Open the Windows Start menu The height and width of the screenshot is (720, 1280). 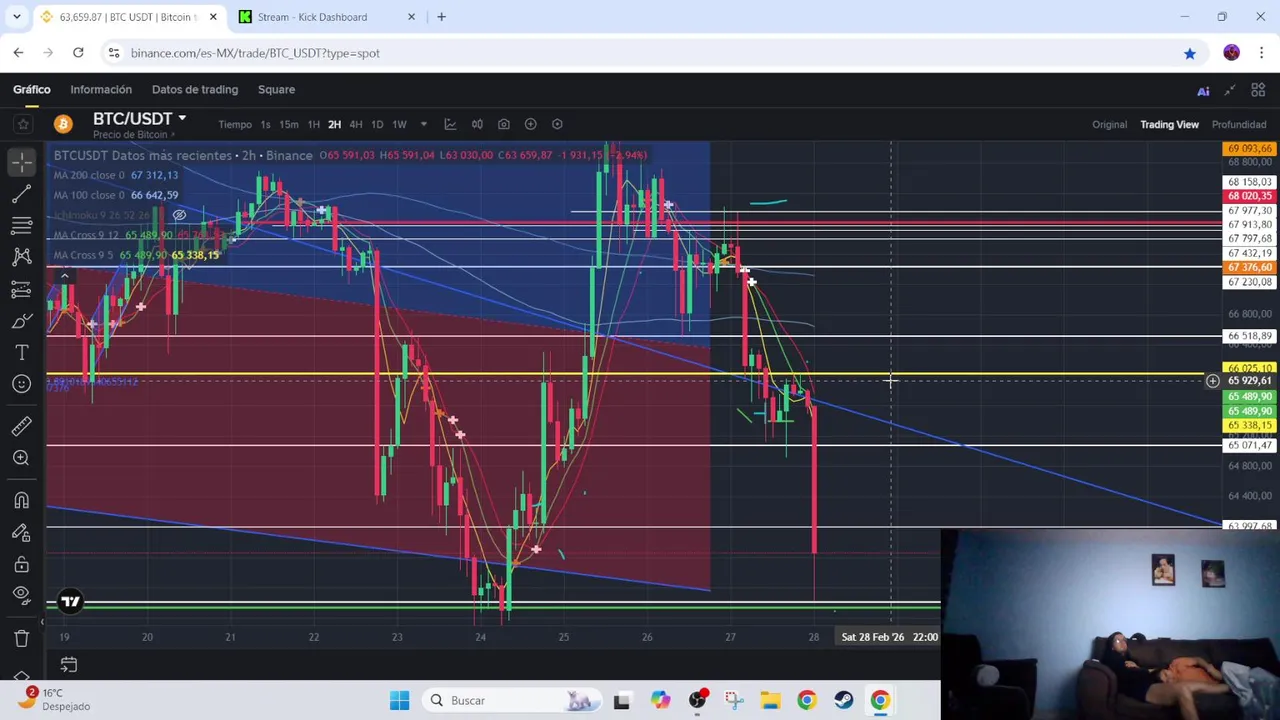pyautogui.click(x=400, y=700)
